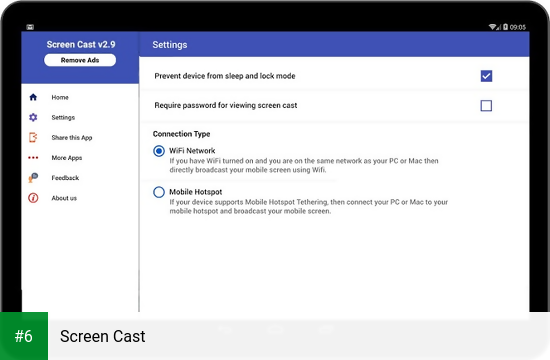The image size is (550, 360).
Task: Click the Screen Cast v2.9 title
Action: (x=81, y=45)
